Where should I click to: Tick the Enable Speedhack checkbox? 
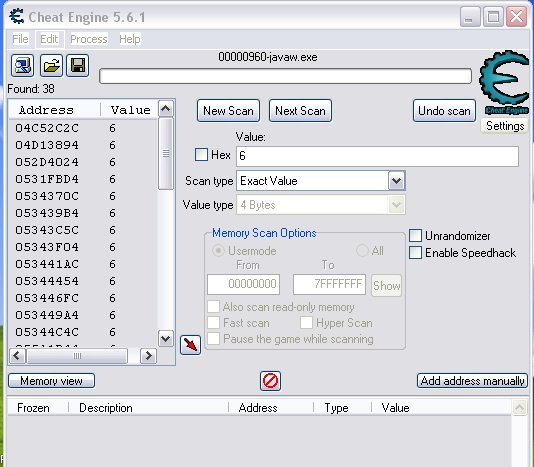pos(415,253)
